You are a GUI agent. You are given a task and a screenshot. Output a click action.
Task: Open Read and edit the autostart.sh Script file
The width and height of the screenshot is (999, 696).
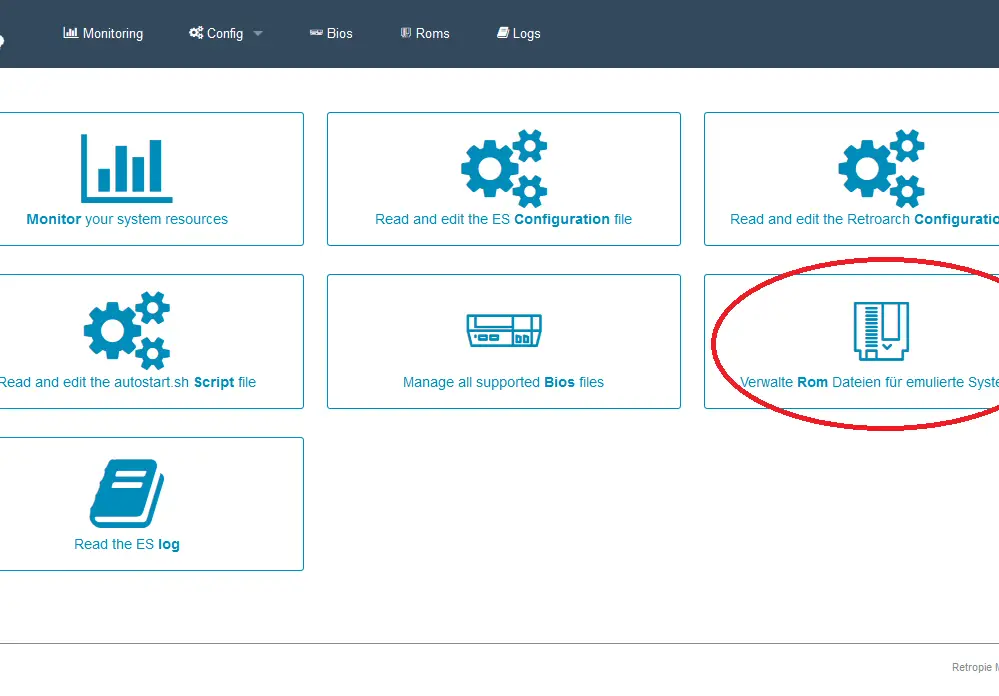click(127, 382)
